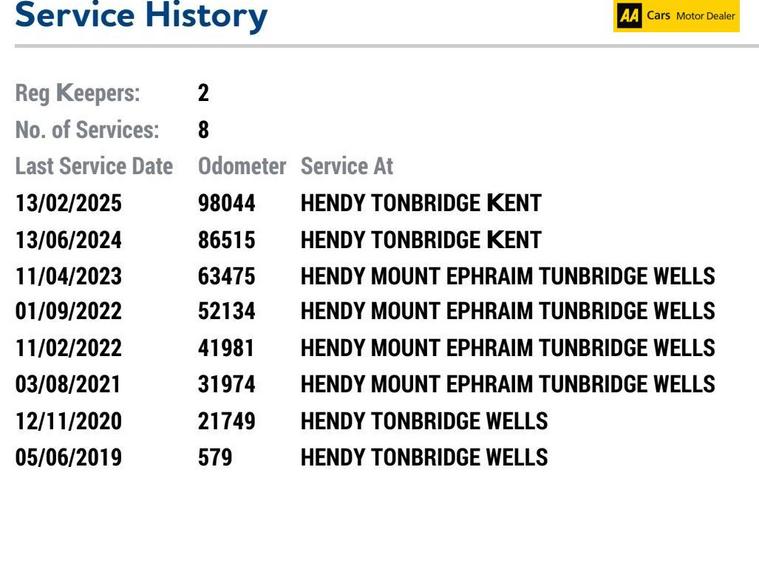The width and height of the screenshot is (759, 569).
Task: Click the Odometer column header
Action: [x=242, y=166]
